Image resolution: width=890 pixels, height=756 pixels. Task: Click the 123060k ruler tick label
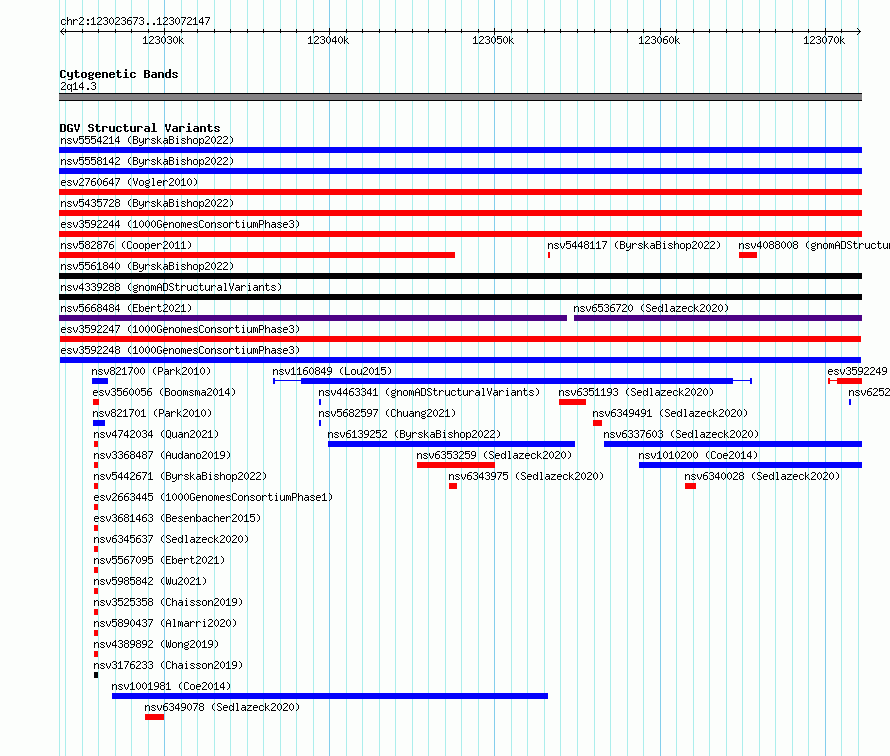point(659,40)
